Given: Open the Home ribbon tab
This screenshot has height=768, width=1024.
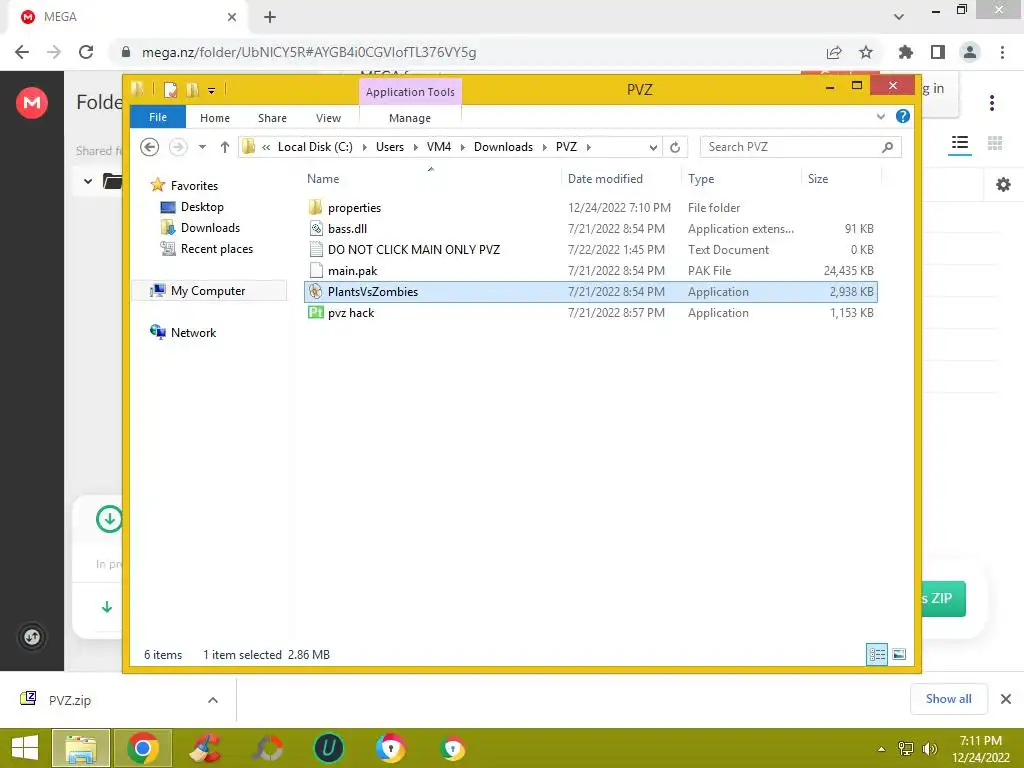Looking at the screenshot, I should click(x=215, y=118).
